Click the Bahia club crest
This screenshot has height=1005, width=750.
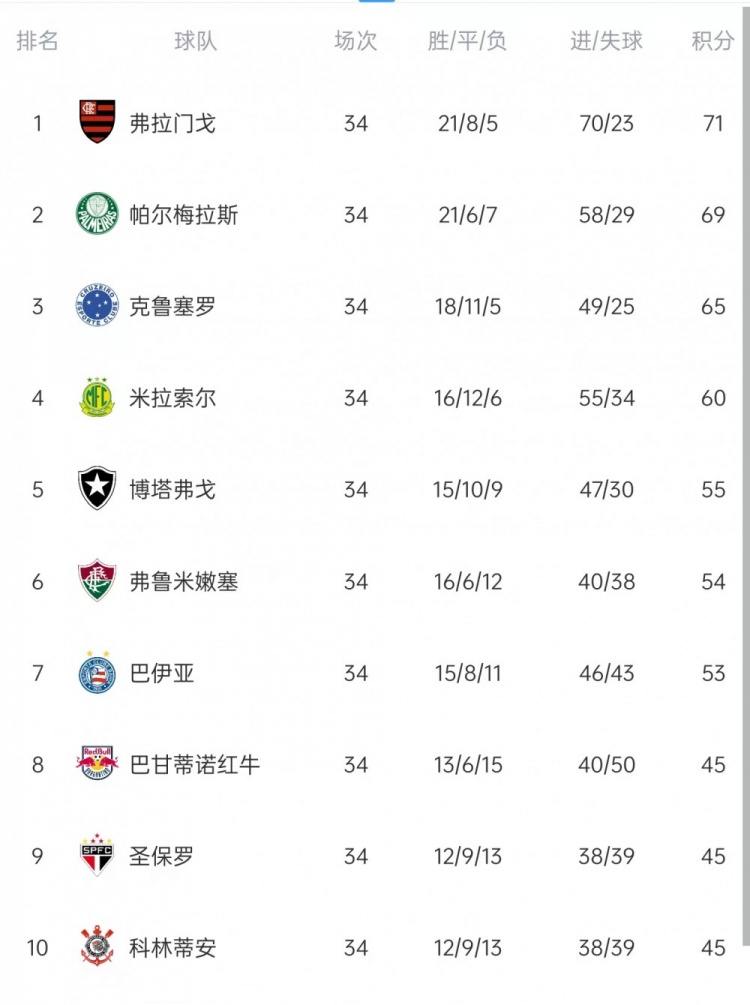tap(98, 673)
